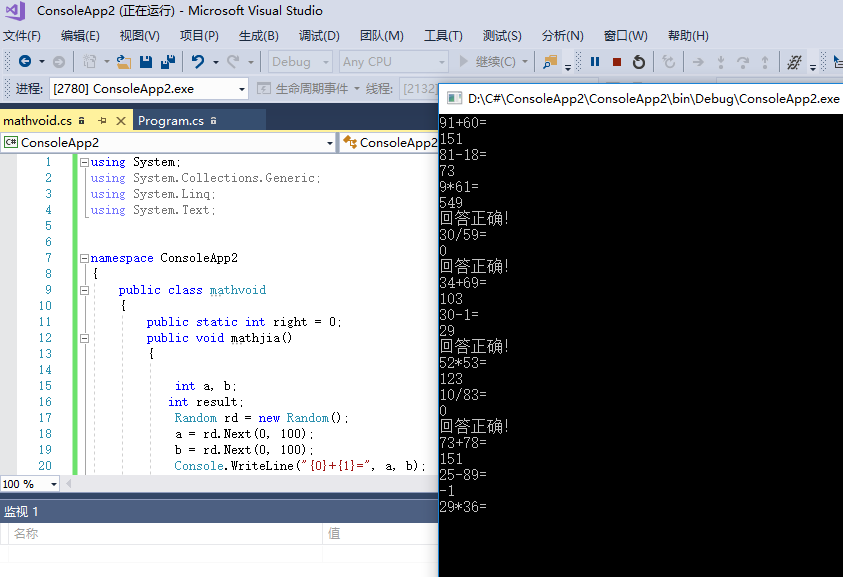Save the current file with Save icon
This screenshot has height=577, width=843.
coord(146,62)
